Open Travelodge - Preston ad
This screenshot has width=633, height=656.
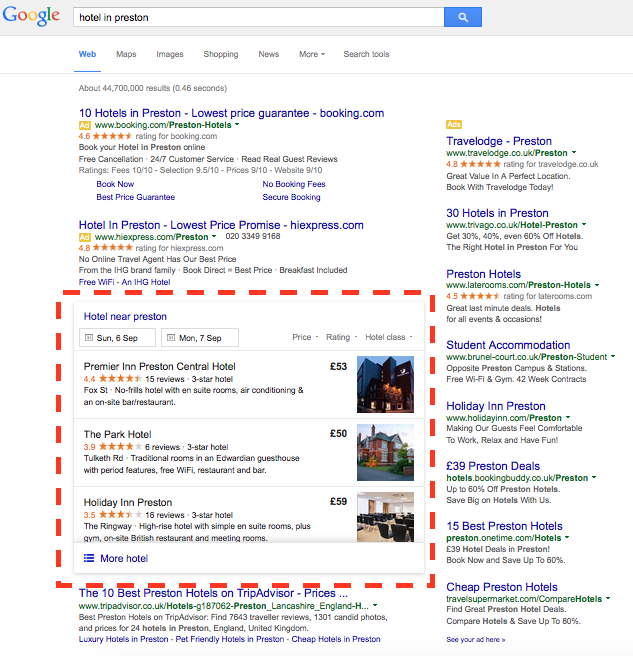(x=499, y=141)
